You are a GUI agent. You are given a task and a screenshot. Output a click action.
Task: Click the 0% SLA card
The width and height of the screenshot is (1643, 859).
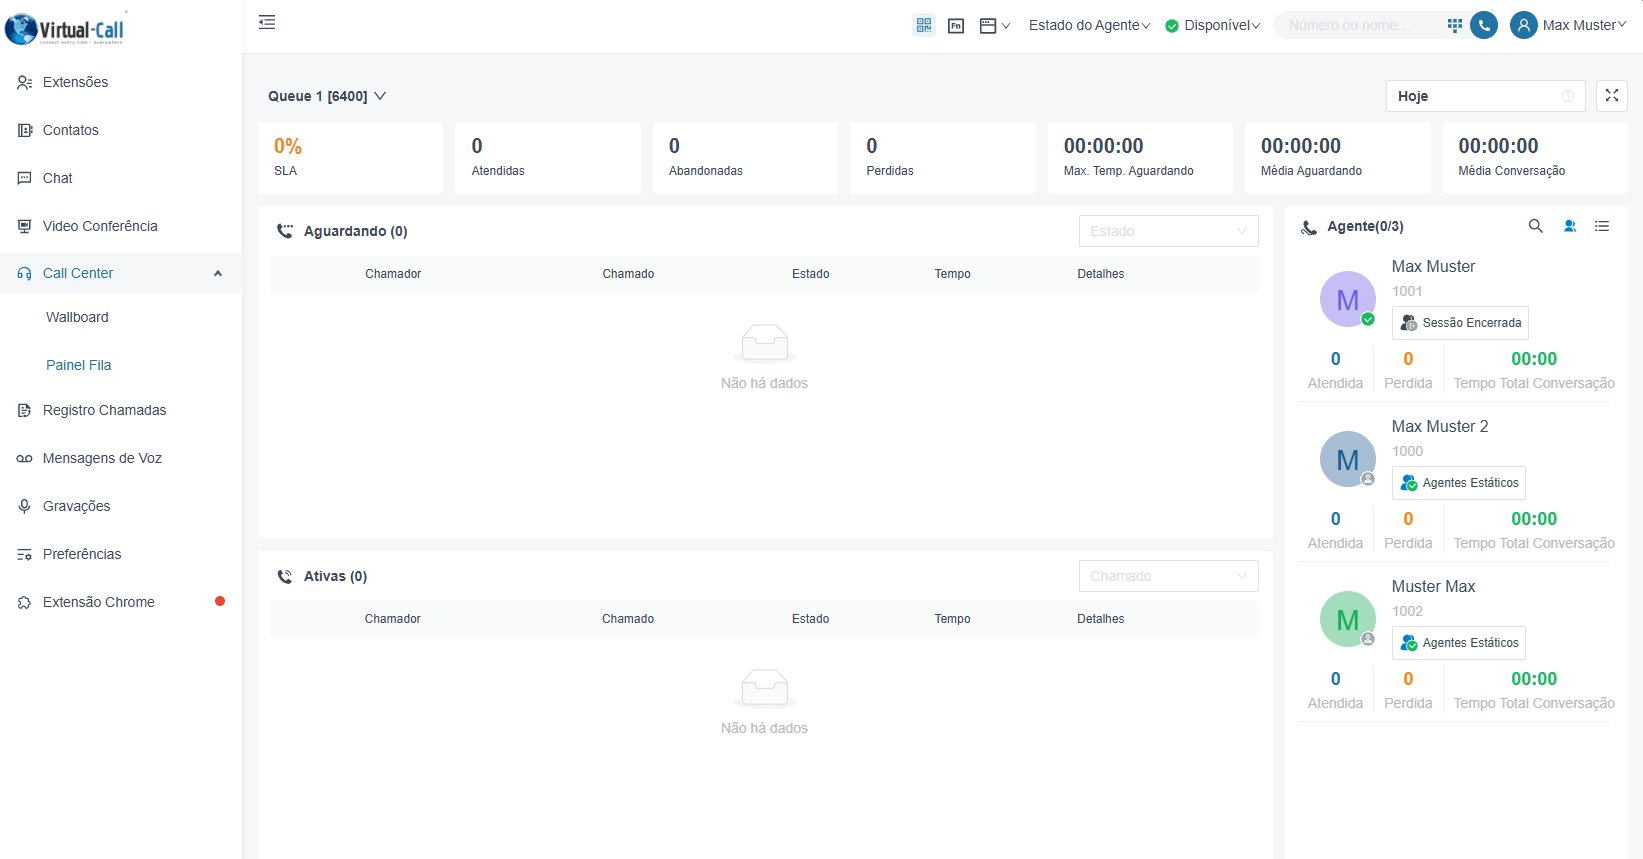tap(350, 158)
